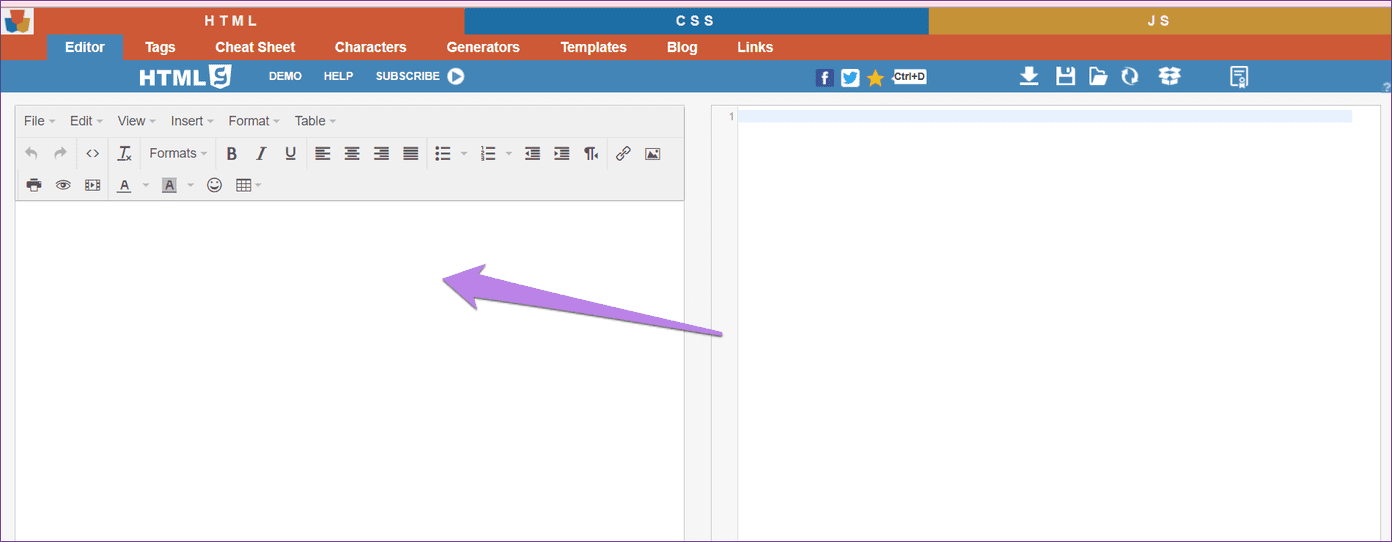Screen dimensions: 1392x542
Task: Insert a numbered list
Action: point(488,154)
